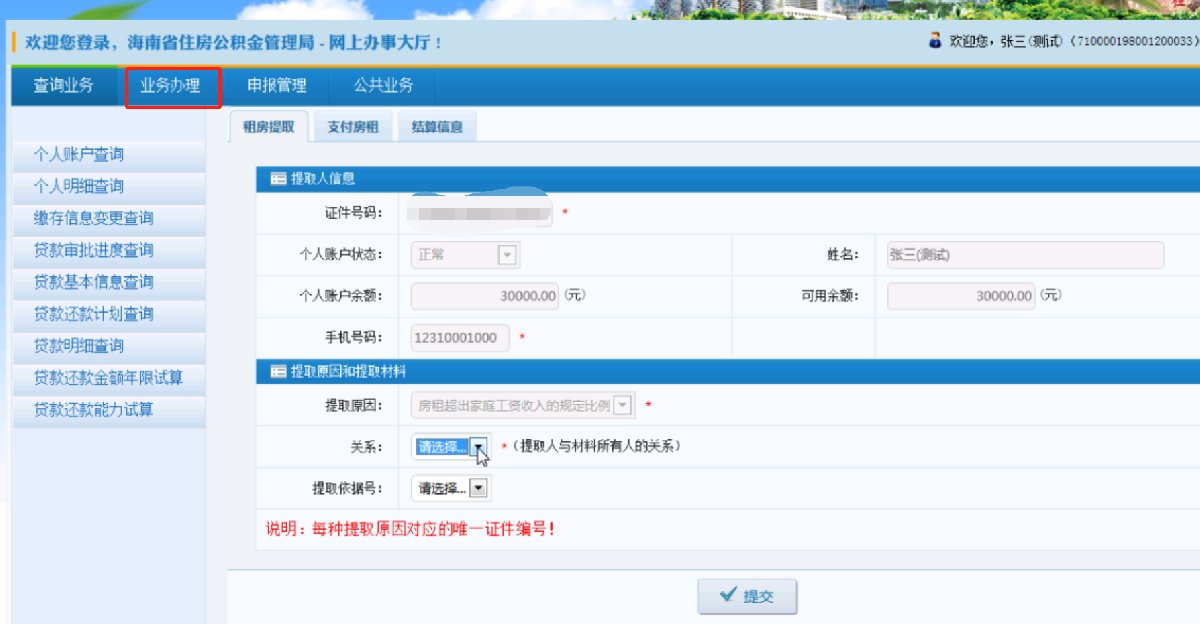Open the 关系 dropdown arrow

480,447
